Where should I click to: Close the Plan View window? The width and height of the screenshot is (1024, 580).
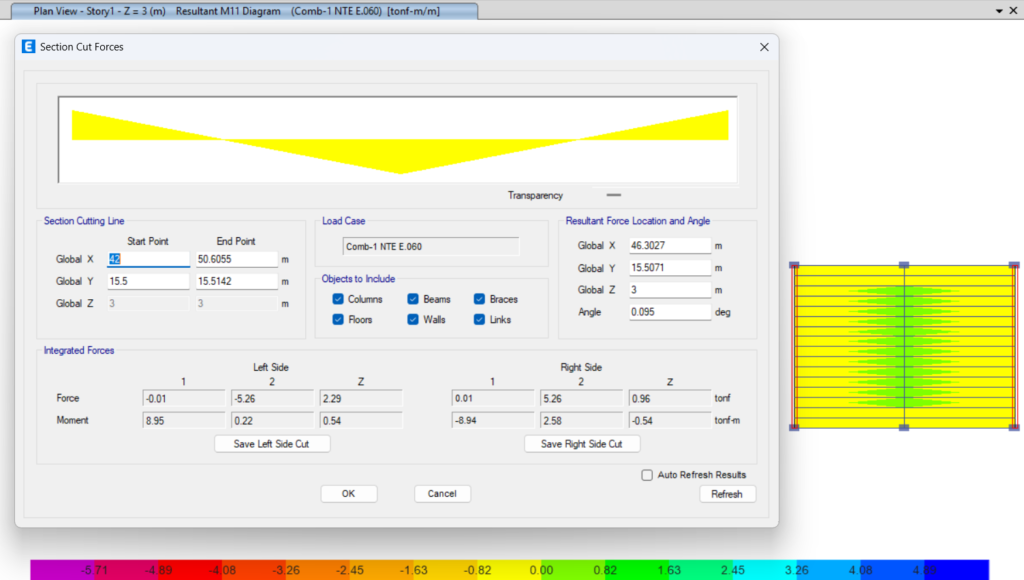[1014, 10]
